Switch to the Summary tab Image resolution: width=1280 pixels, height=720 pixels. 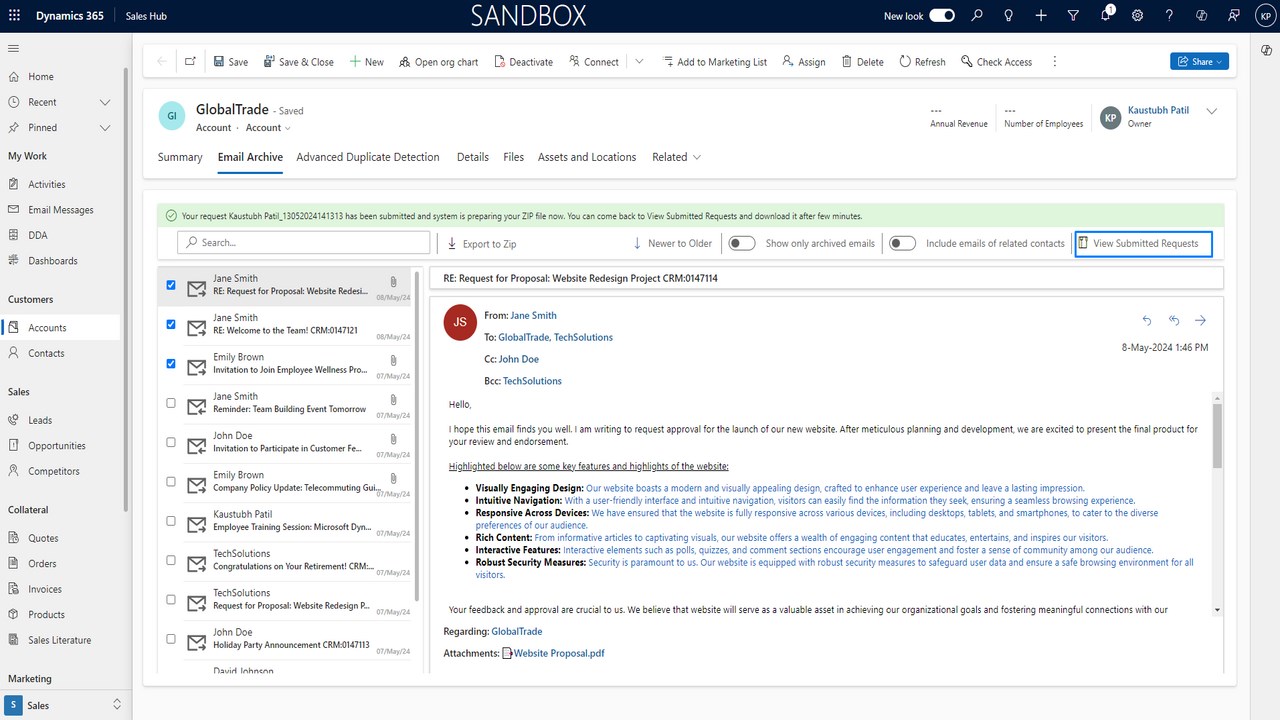click(x=180, y=157)
